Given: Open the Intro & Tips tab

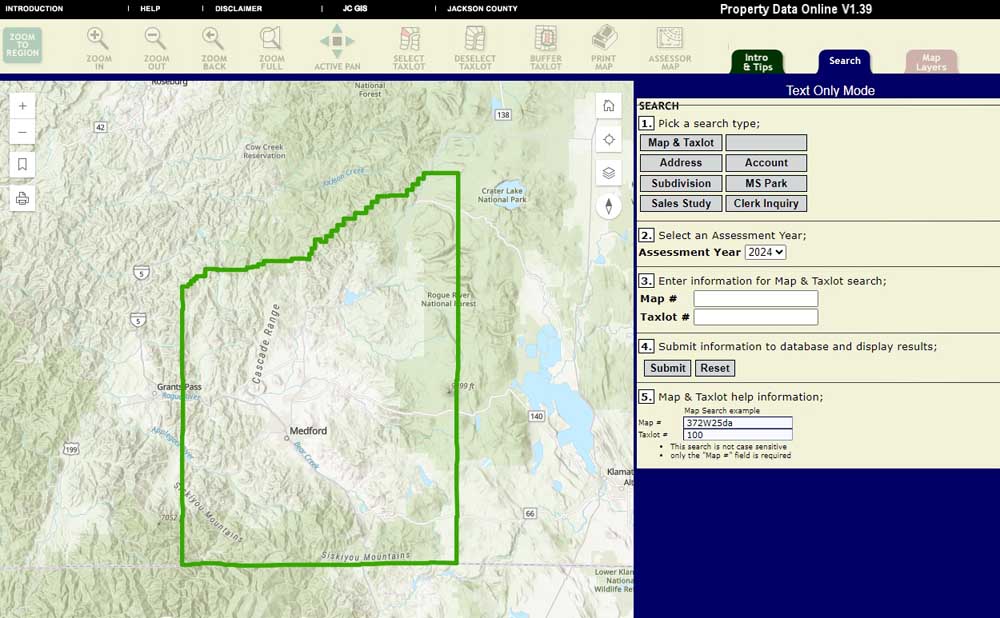Looking at the screenshot, I should point(757,62).
